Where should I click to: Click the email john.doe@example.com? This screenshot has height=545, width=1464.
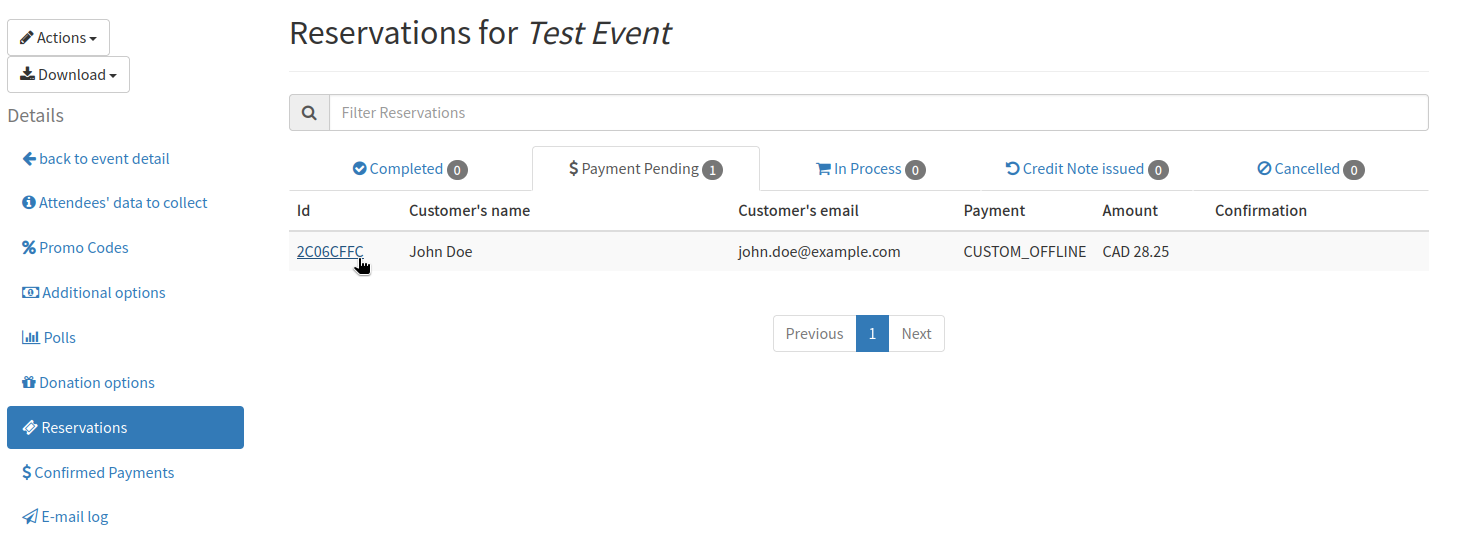click(819, 251)
